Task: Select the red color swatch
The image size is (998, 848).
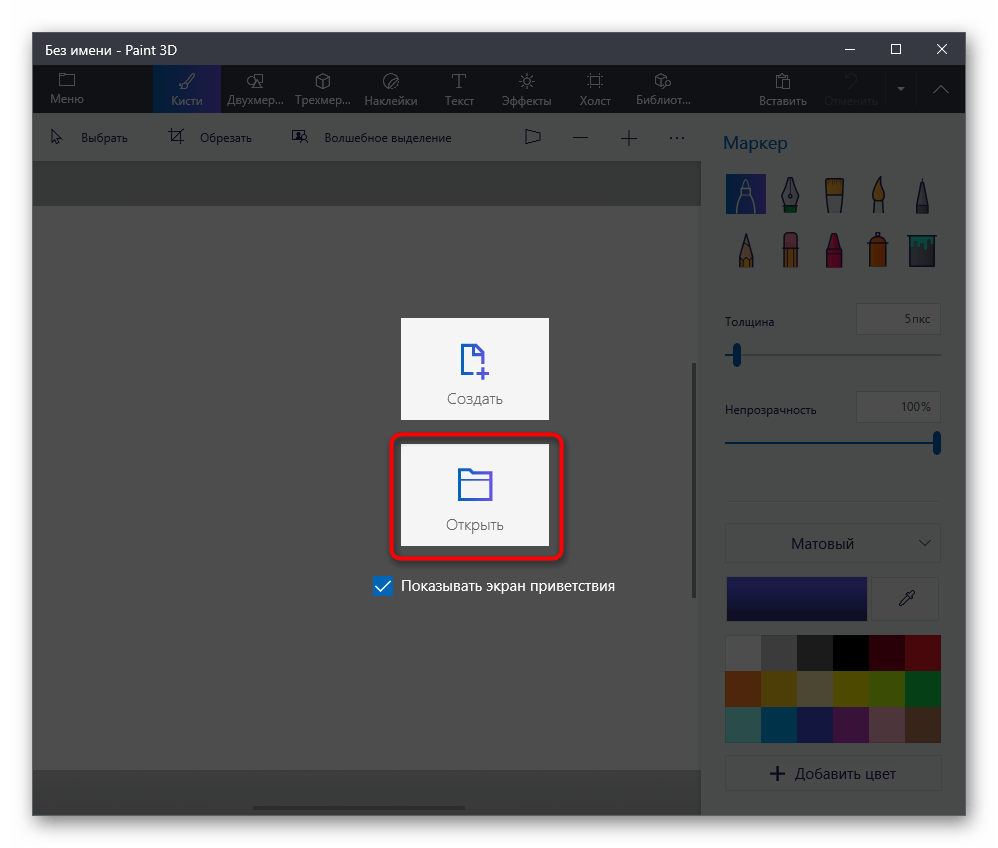Action: (922, 652)
